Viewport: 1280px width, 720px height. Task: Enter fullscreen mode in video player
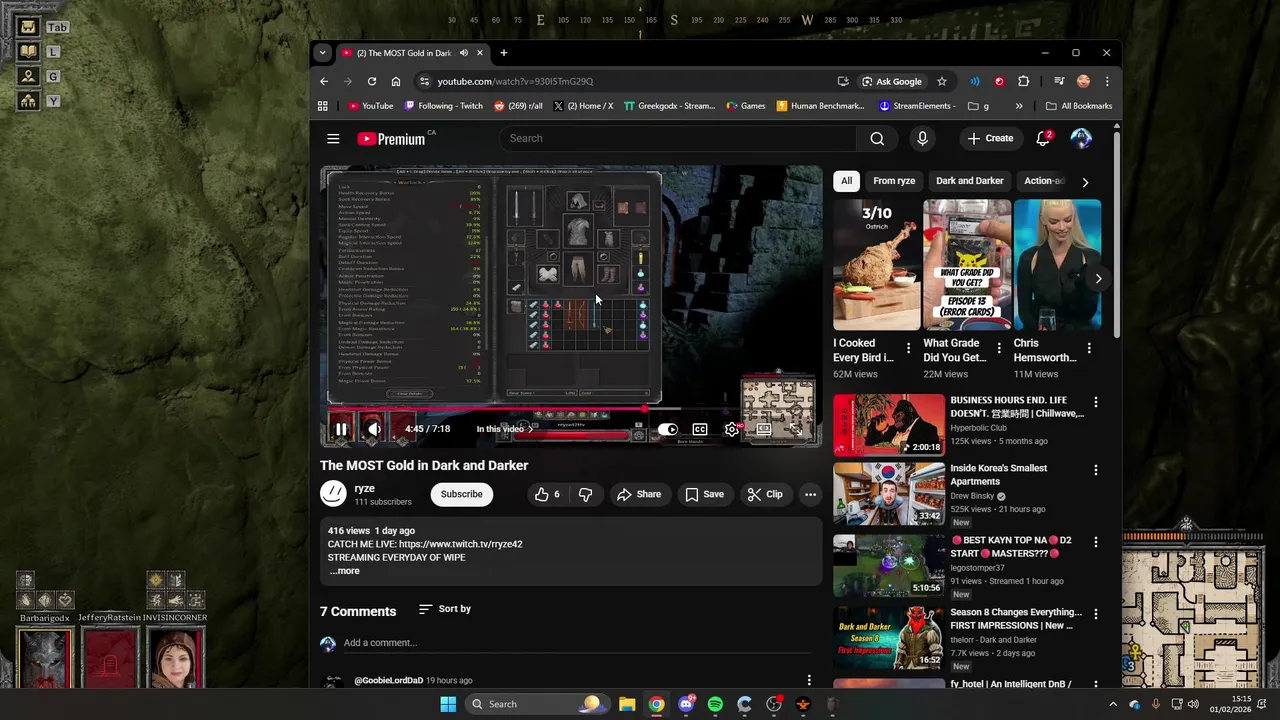point(796,429)
